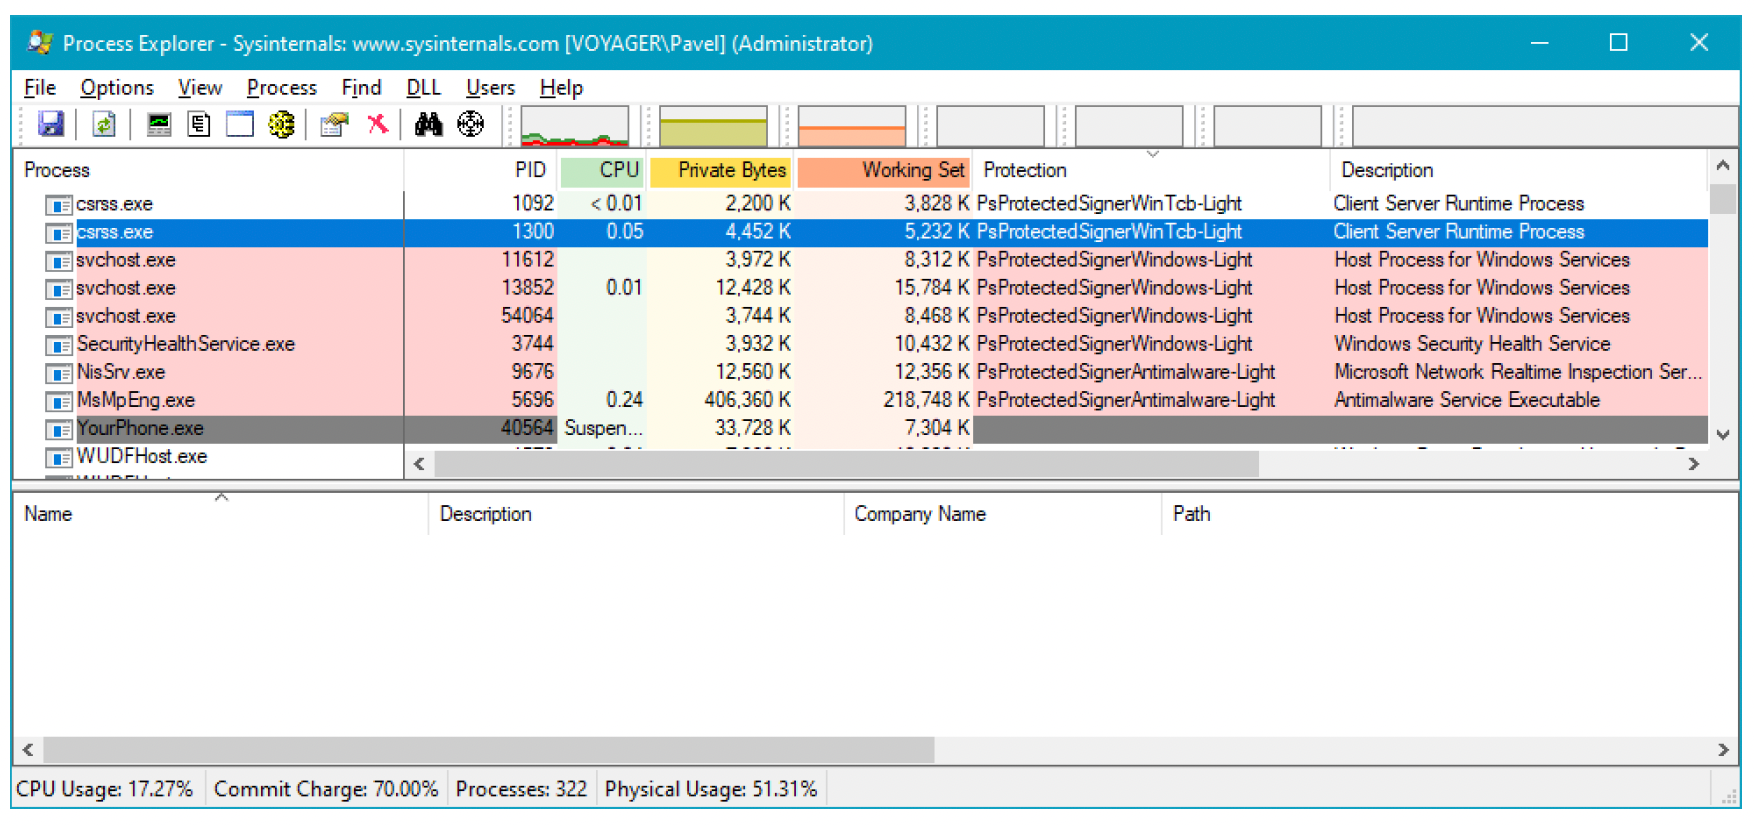Click the orange physical memory mini graph
1754x826 pixels.
852,127
